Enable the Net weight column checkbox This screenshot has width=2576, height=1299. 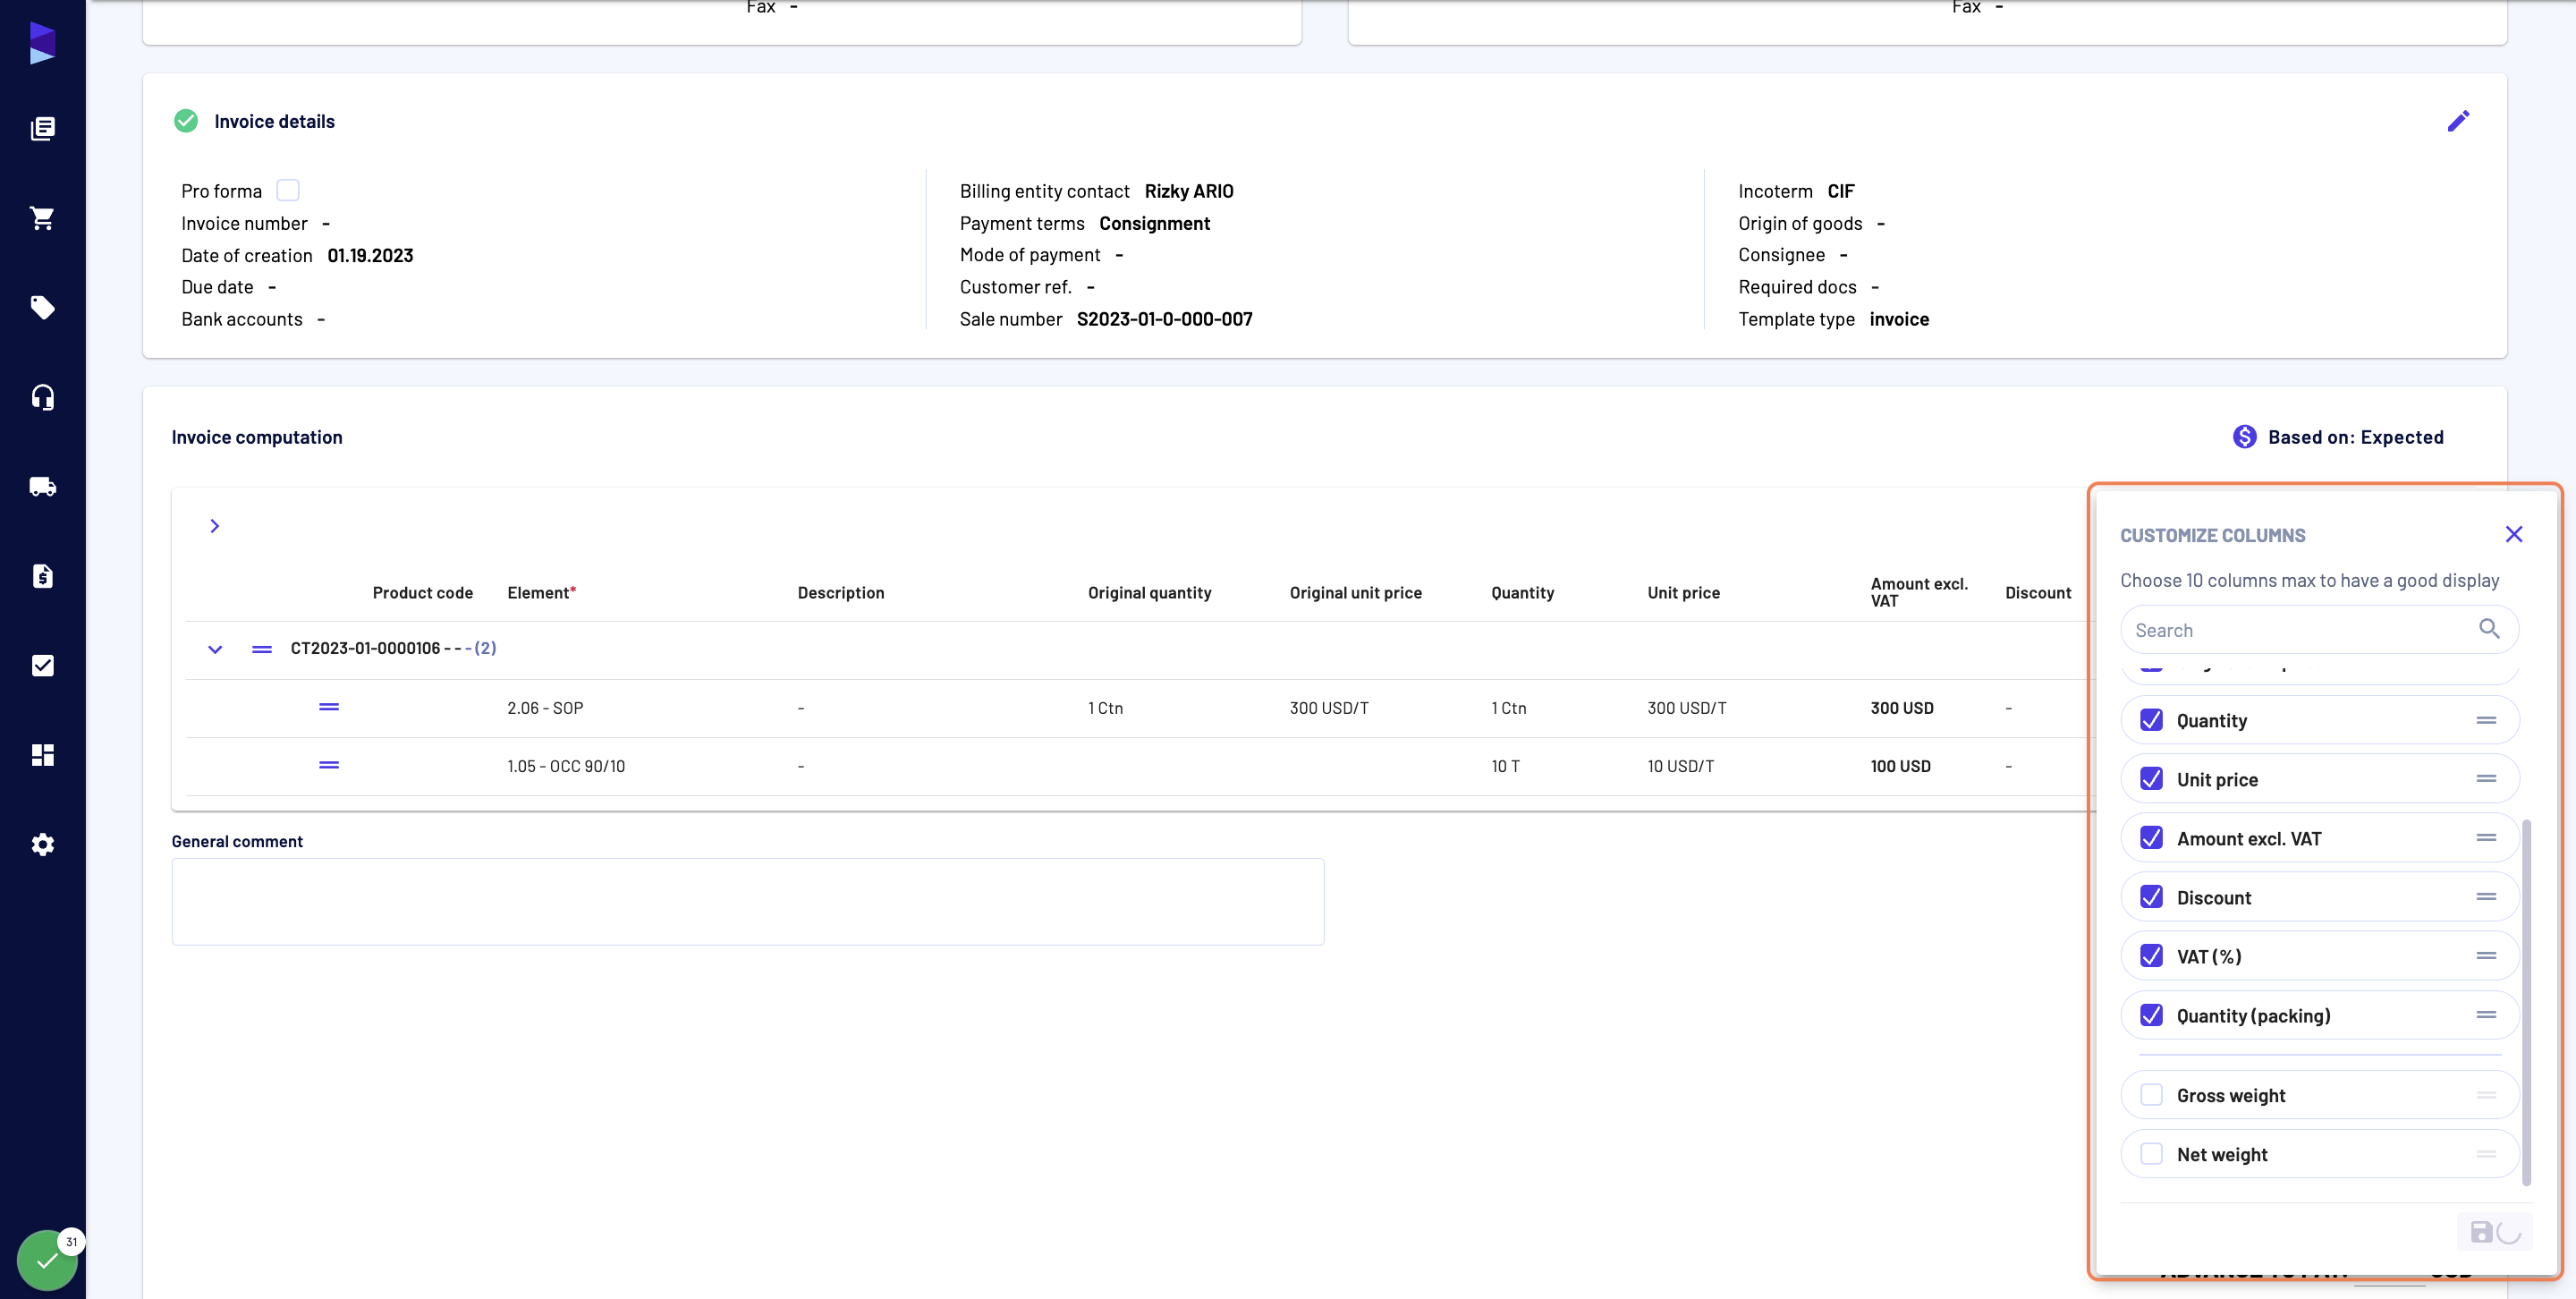pyautogui.click(x=2151, y=1154)
